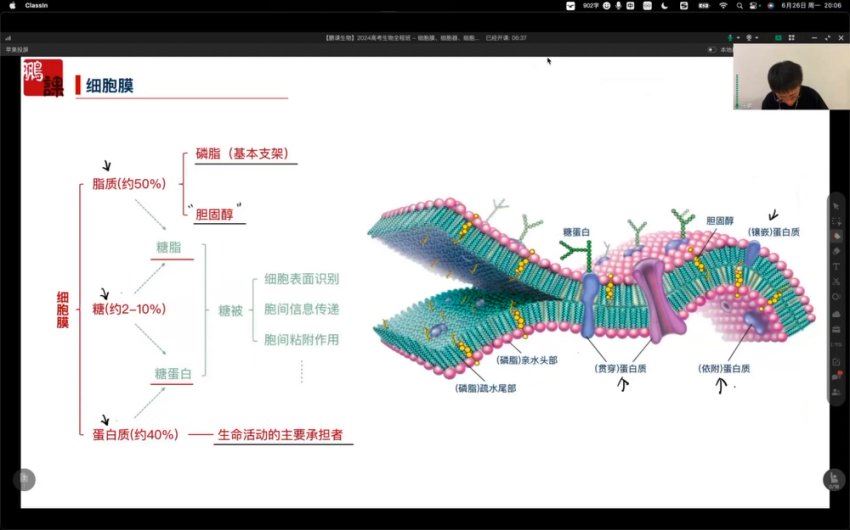The width and height of the screenshot is (850, 530).
Task: Toggle the switch next to 本地 label
Action: coord(711,49)
